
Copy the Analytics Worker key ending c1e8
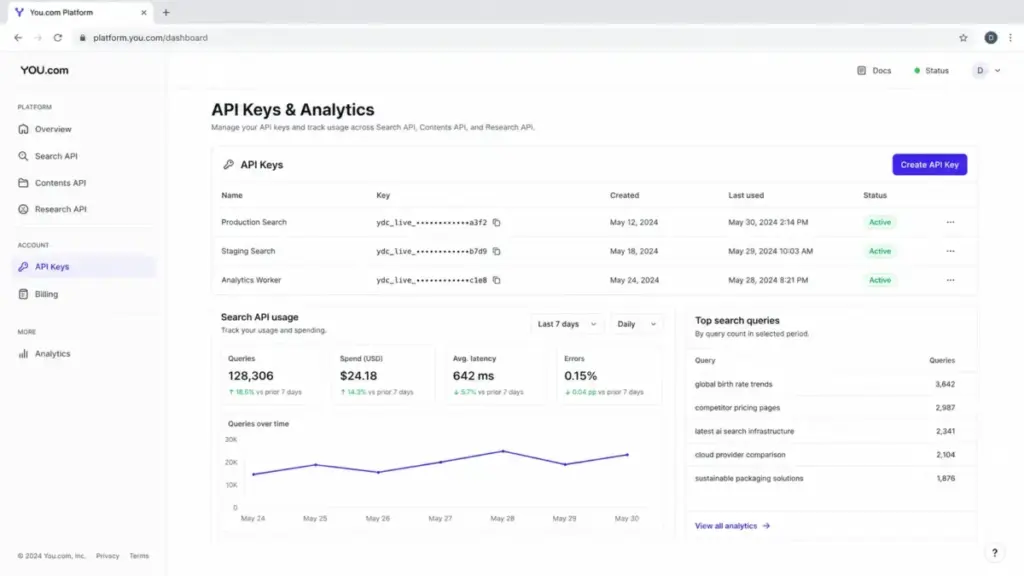[496, 280]
